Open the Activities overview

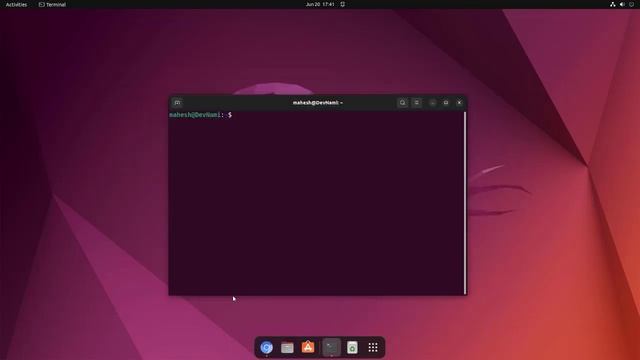16,4
